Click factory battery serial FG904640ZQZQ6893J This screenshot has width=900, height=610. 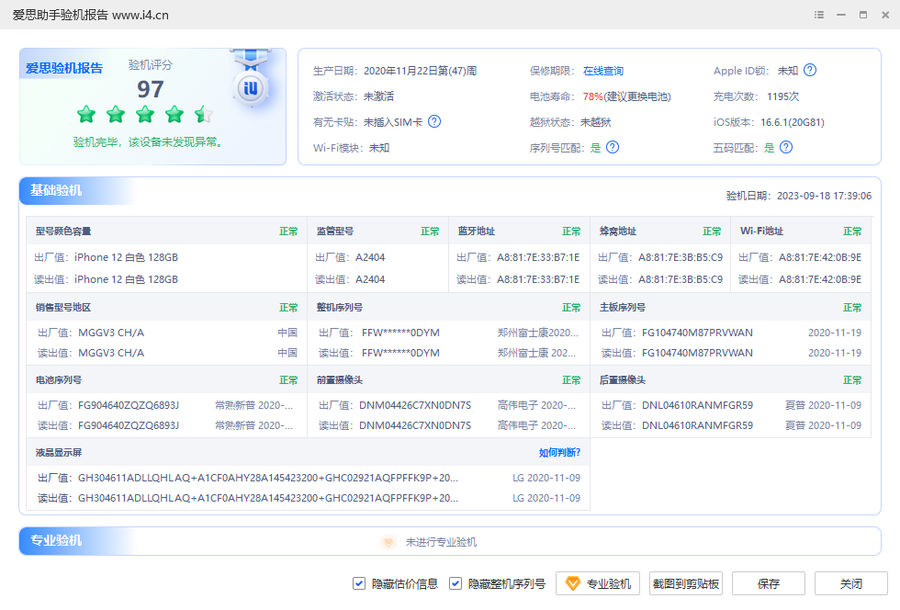point(129,405)
